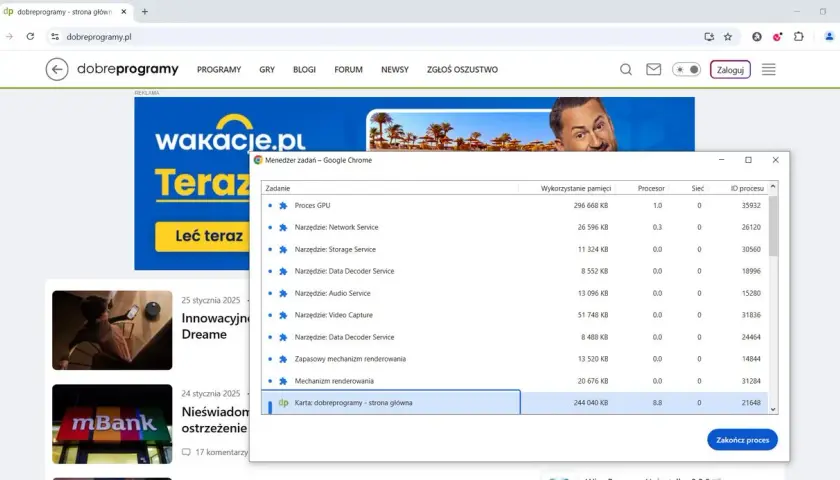Image resolution: width=840 pixels, height=480 pixels.
Task: Open the mBank article thumbnail
Action: point(112,424)
